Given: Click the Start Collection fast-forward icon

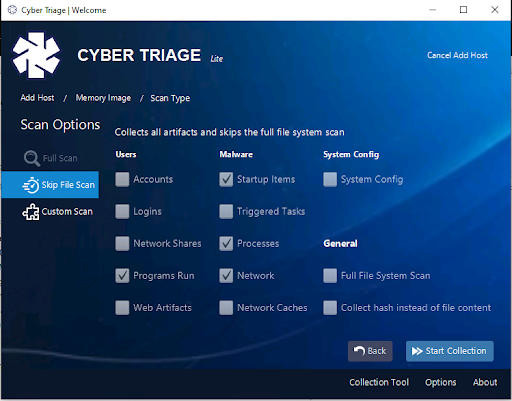Looking at the screenshot, I should 417,351.
